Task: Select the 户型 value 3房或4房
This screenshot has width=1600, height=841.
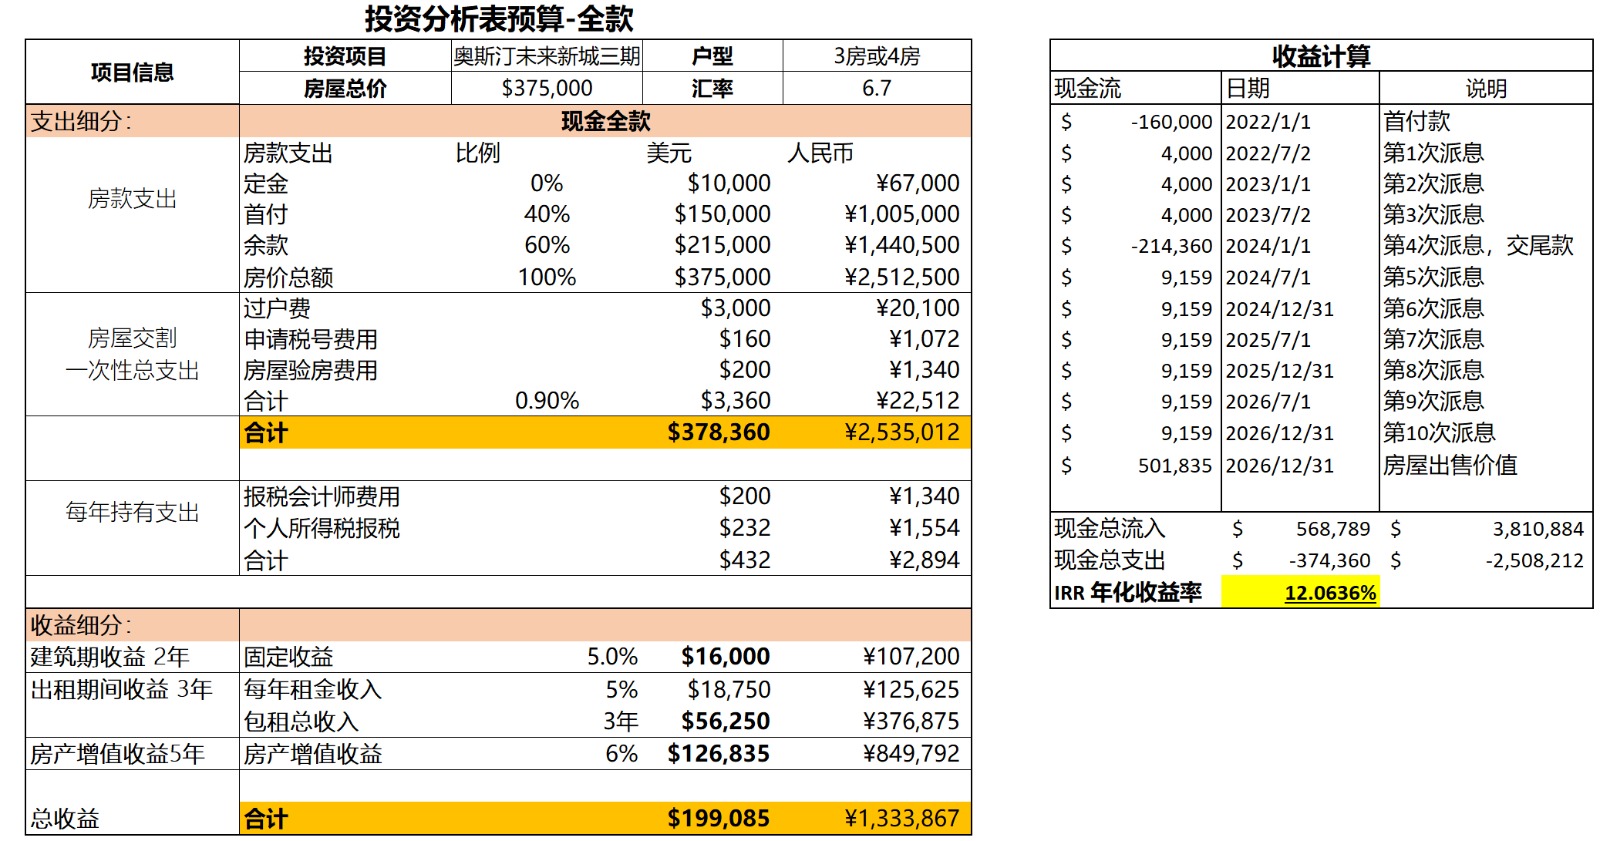Action: 876,56
